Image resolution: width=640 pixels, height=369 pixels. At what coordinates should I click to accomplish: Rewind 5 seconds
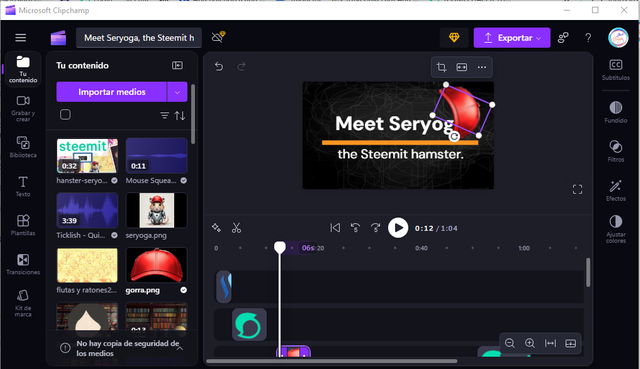pyautogui.click(x=356, y=228)
